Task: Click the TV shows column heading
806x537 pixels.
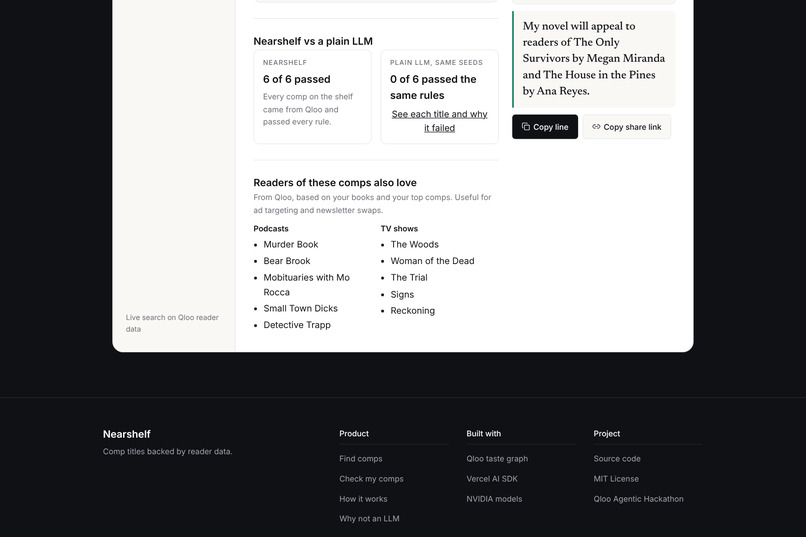Action: click(399, 229)
